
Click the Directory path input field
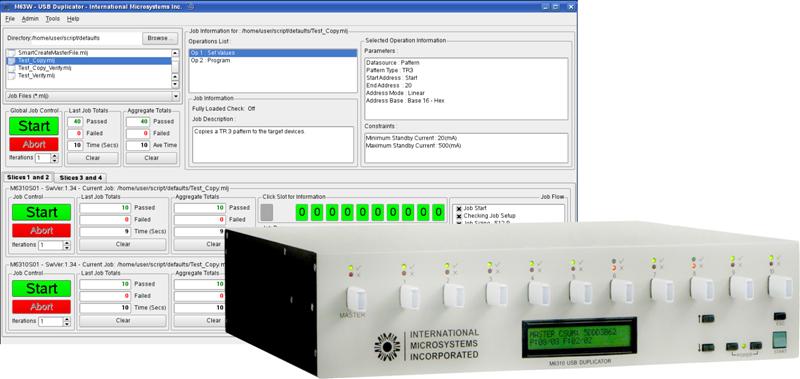pyautogui.click(x=86, y=38)
